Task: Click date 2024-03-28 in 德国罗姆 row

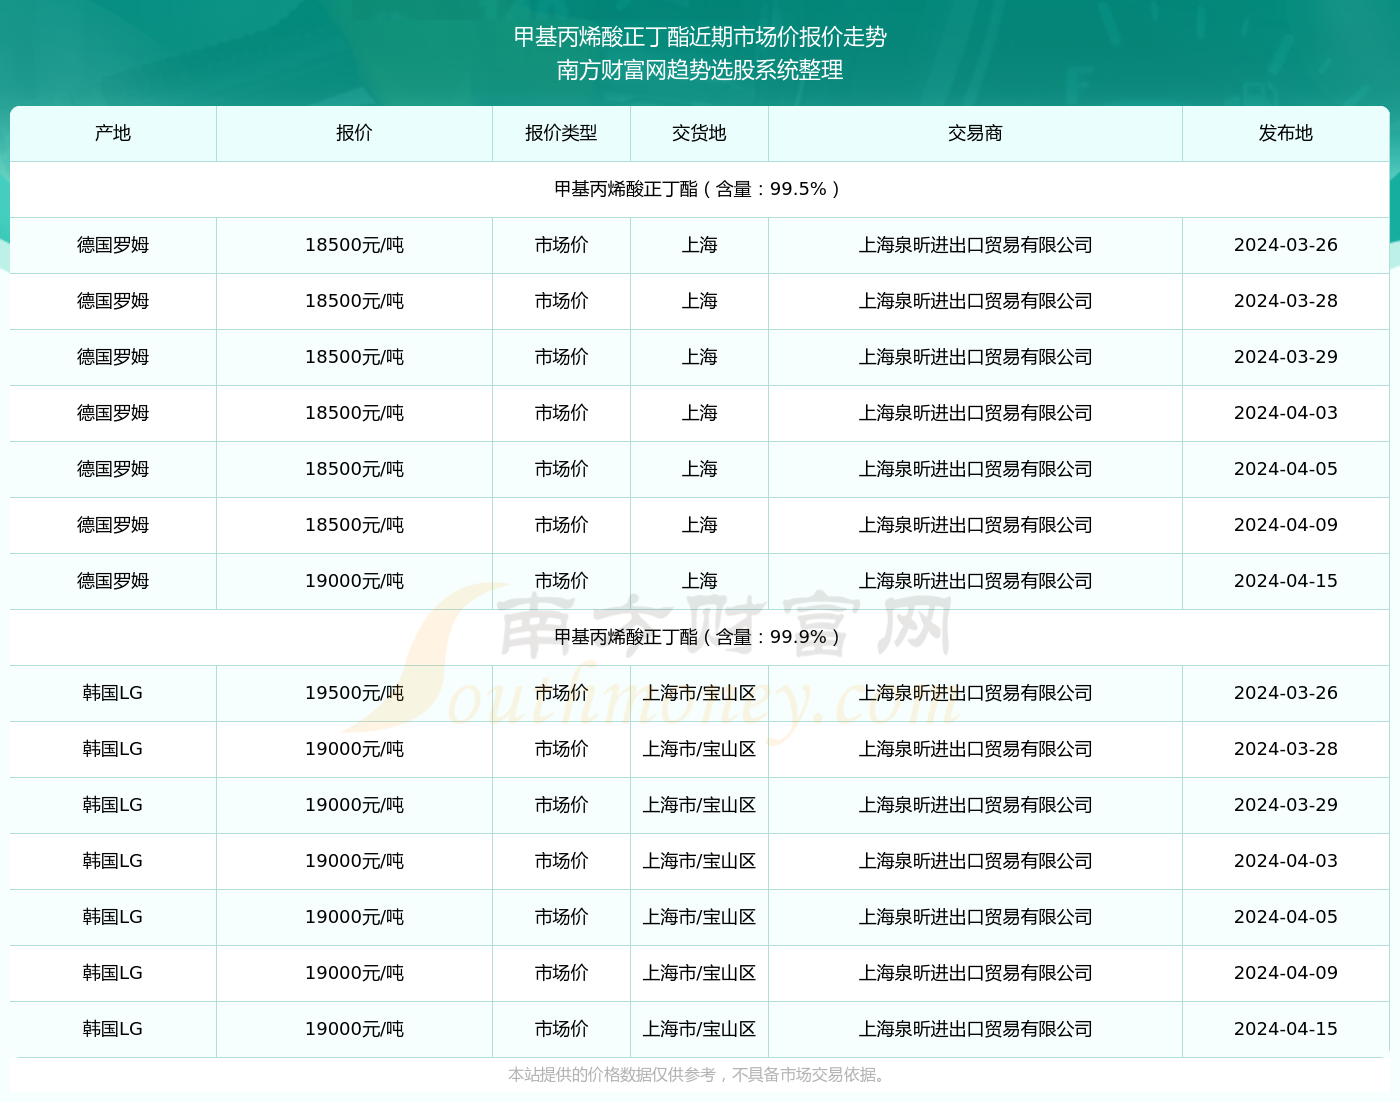Action: click(1286, 301)
